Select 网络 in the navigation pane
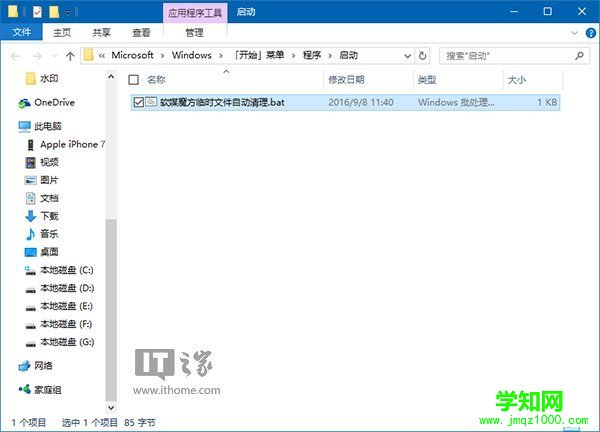 pyautogui.click(x=35, y=366)
